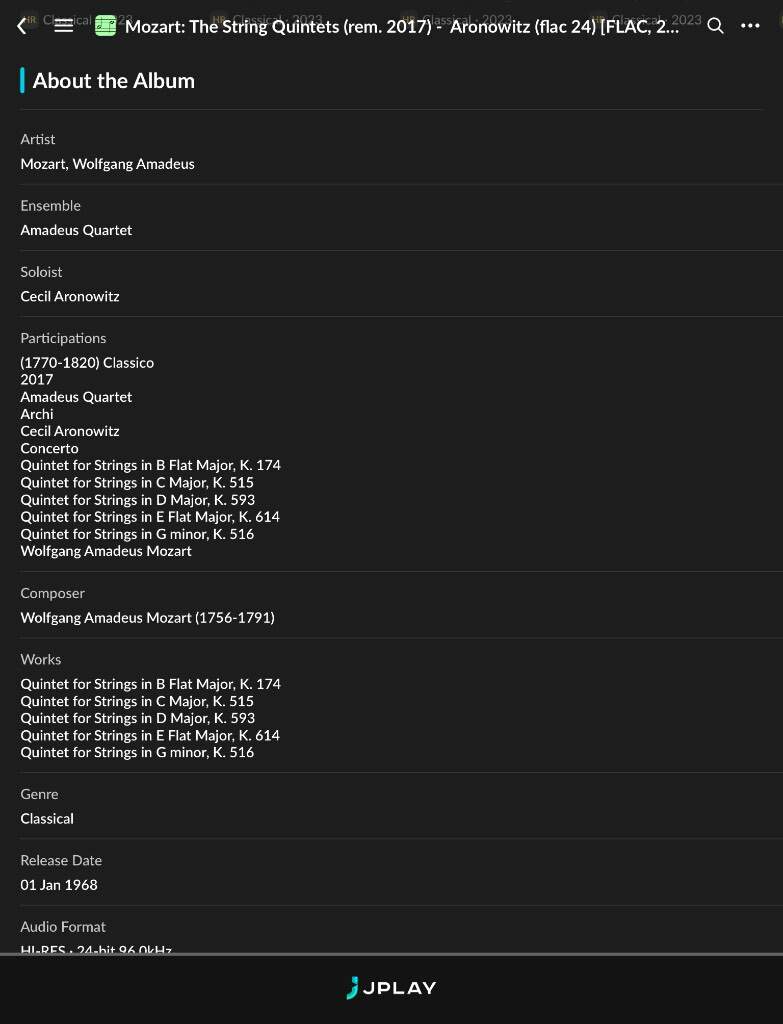This screenshot has width=783, height=1024.
Task: Select composer Wolfgang Amadeus Mozart (1756-1791)
Action: 148,618
